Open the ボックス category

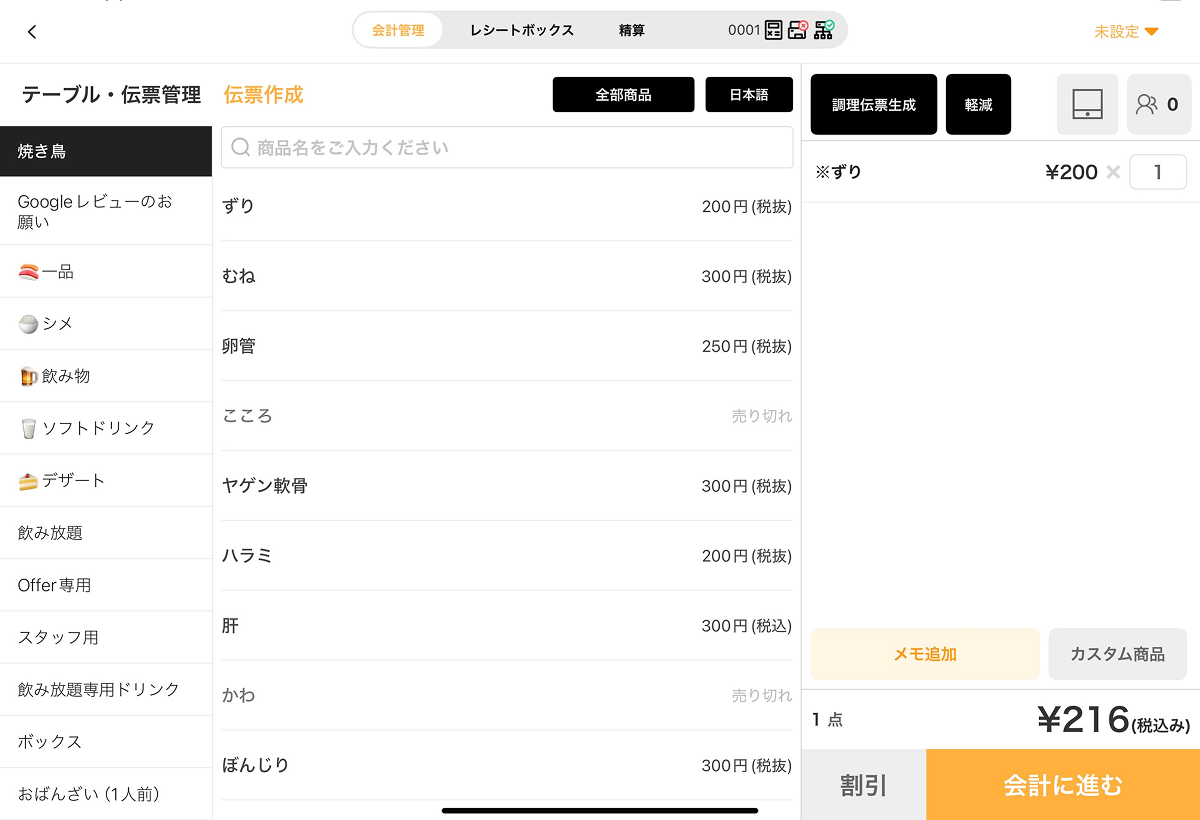pyautogui.click(x=106, y=742)
